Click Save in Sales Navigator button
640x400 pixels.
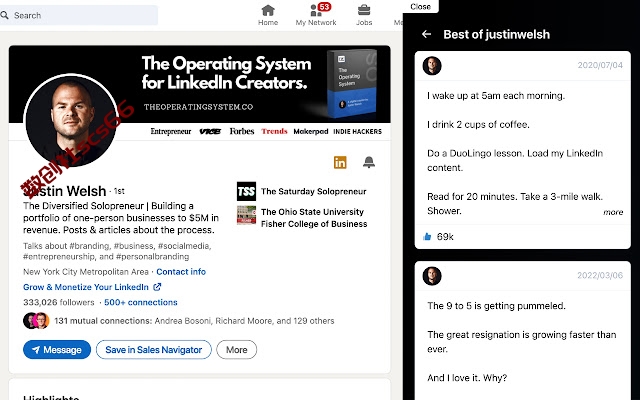pyautogui.click(x=154, y=350)
